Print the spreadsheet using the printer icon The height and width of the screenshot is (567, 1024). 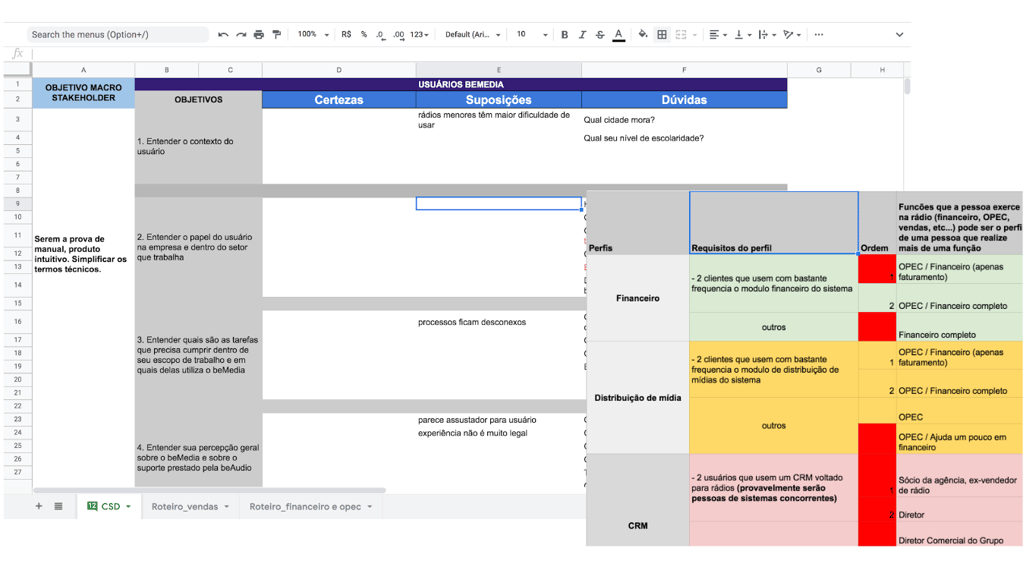(259, 35)
